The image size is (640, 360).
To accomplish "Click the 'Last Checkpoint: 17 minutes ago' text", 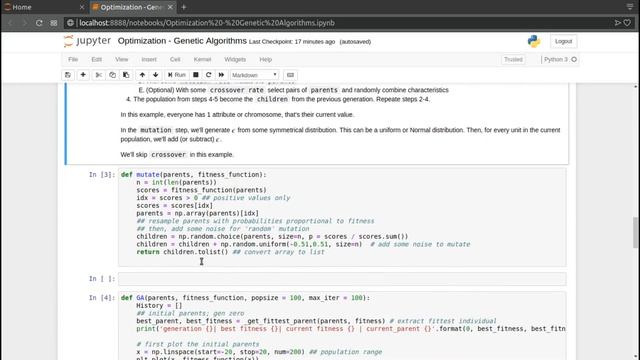I will 292,42.
